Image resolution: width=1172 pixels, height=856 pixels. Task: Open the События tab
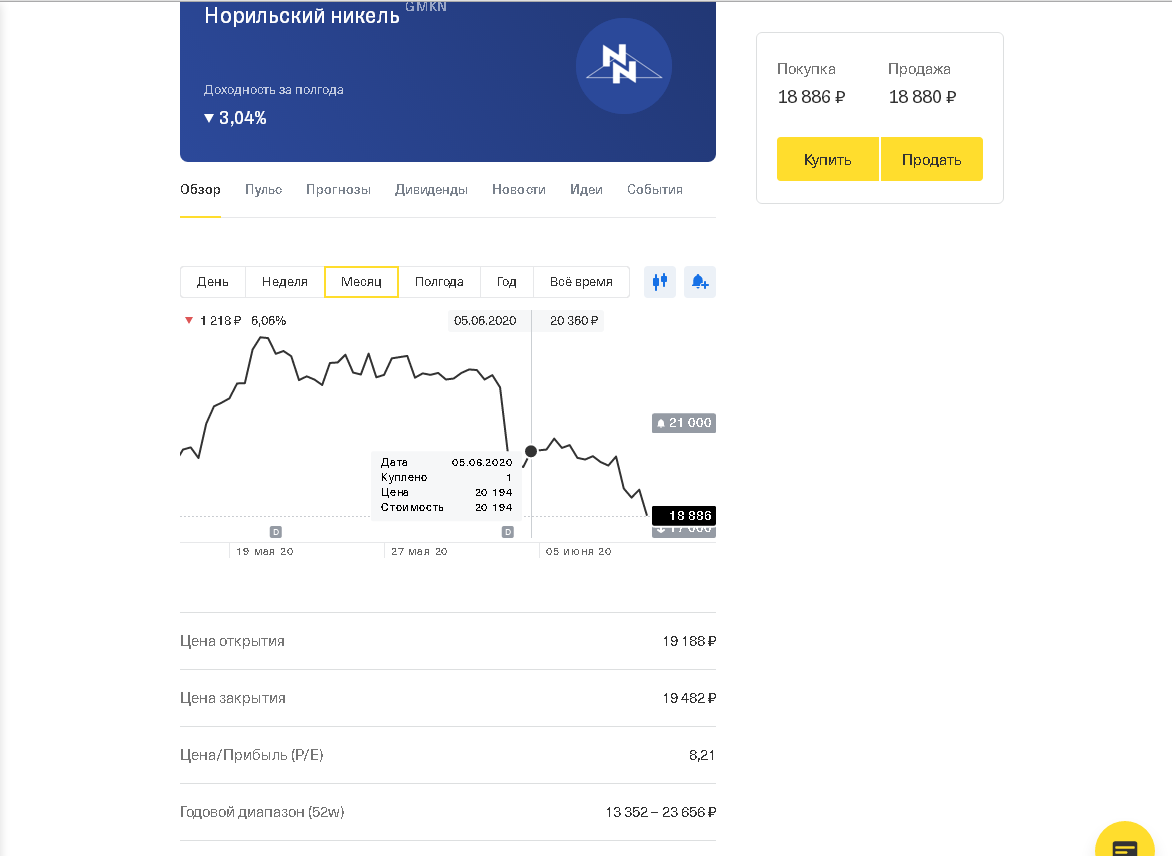654,190
